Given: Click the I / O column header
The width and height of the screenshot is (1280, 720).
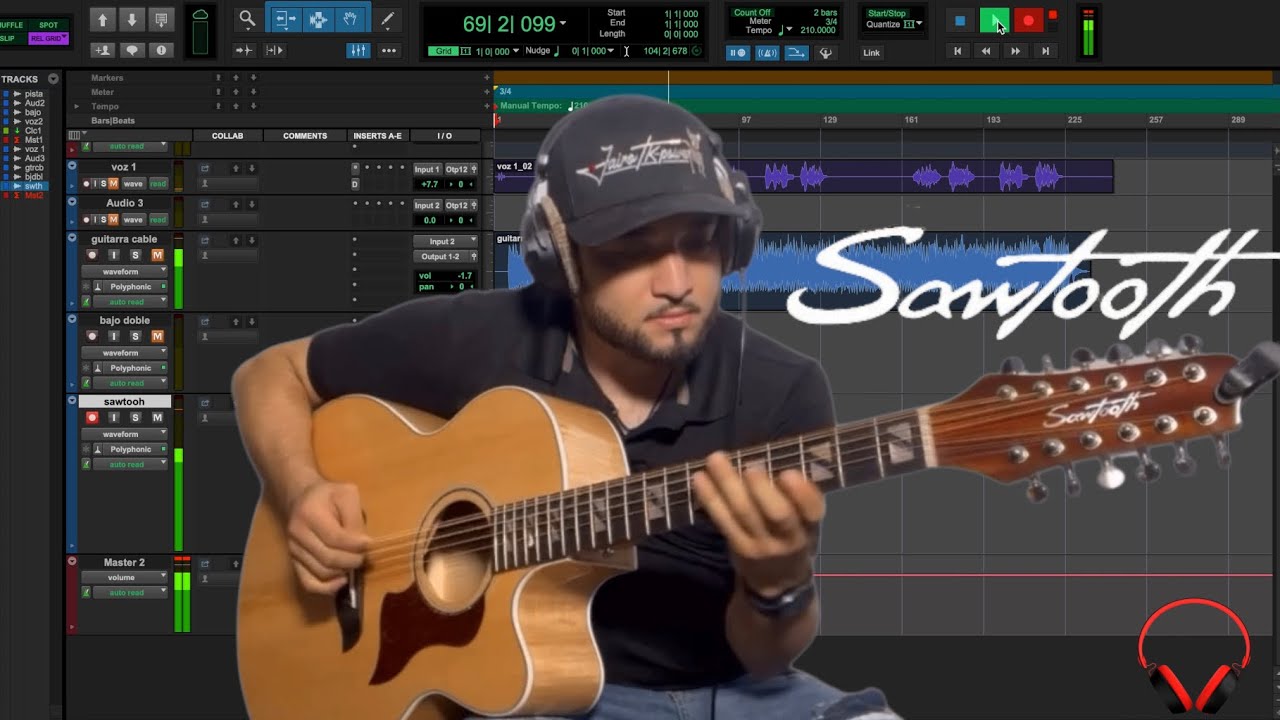Looking at the screenshot, I should 444,136.
